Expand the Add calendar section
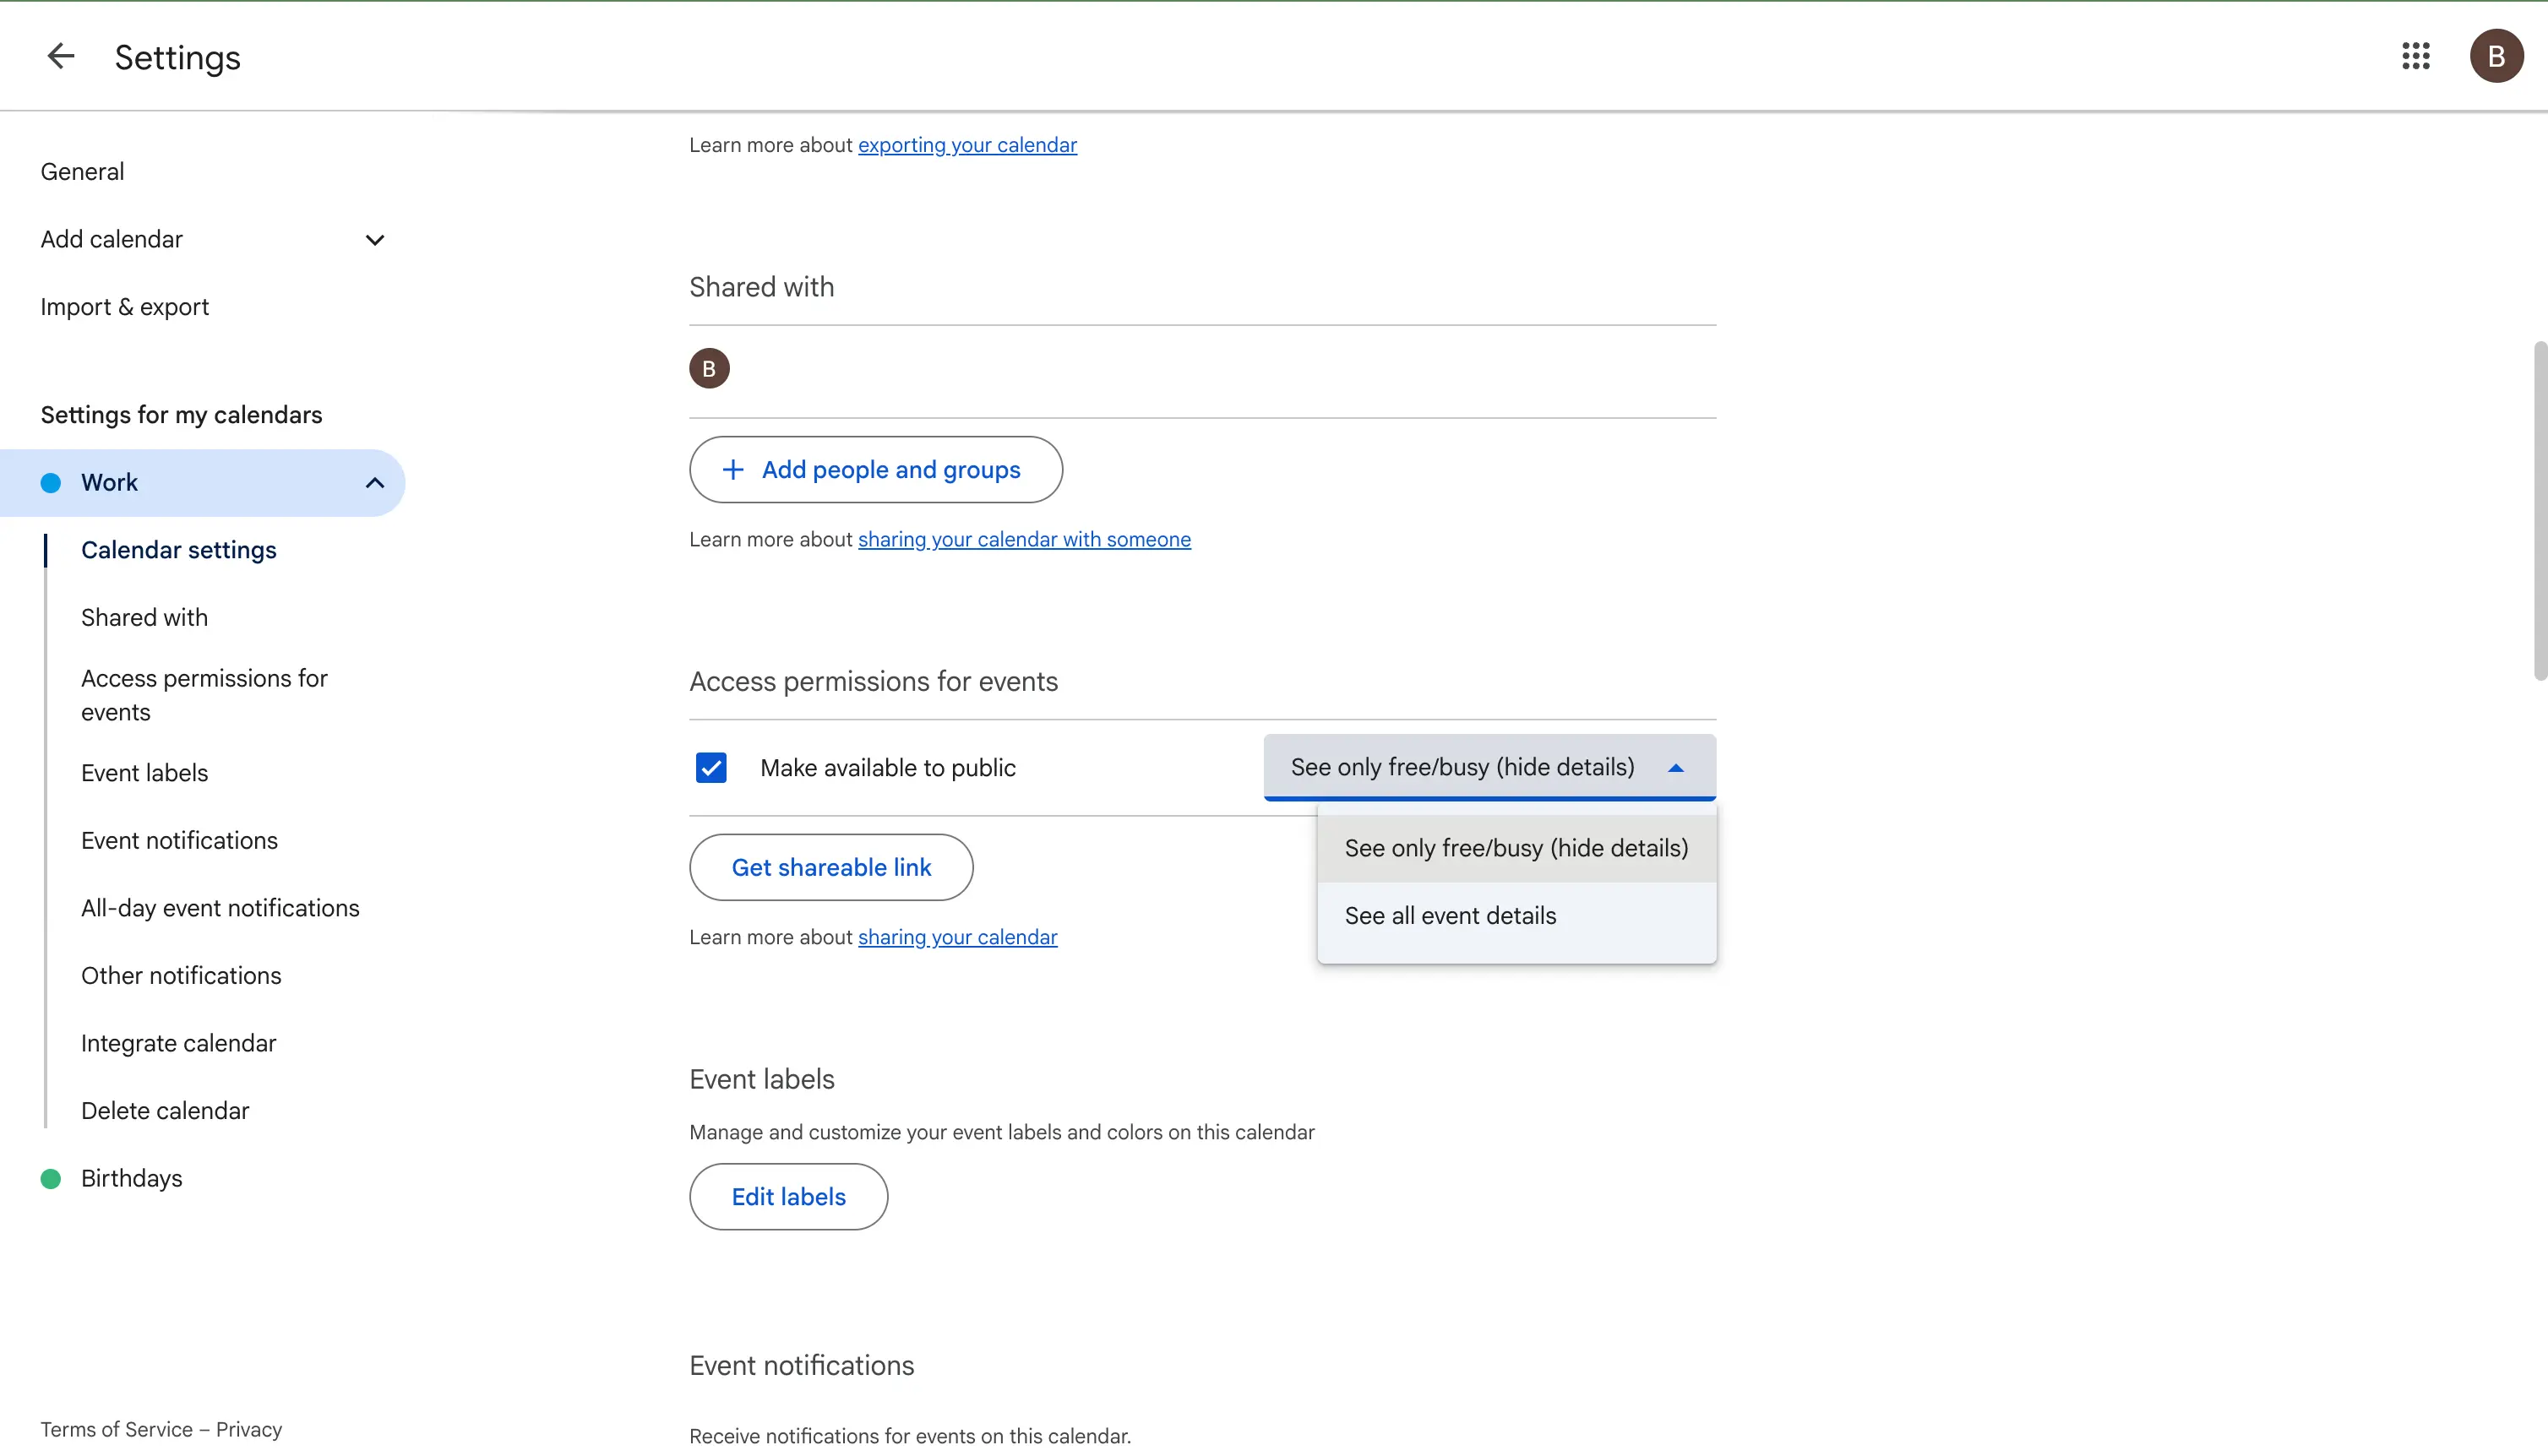The width and height of the screenshot is (2548, 1456). (375, 240)
